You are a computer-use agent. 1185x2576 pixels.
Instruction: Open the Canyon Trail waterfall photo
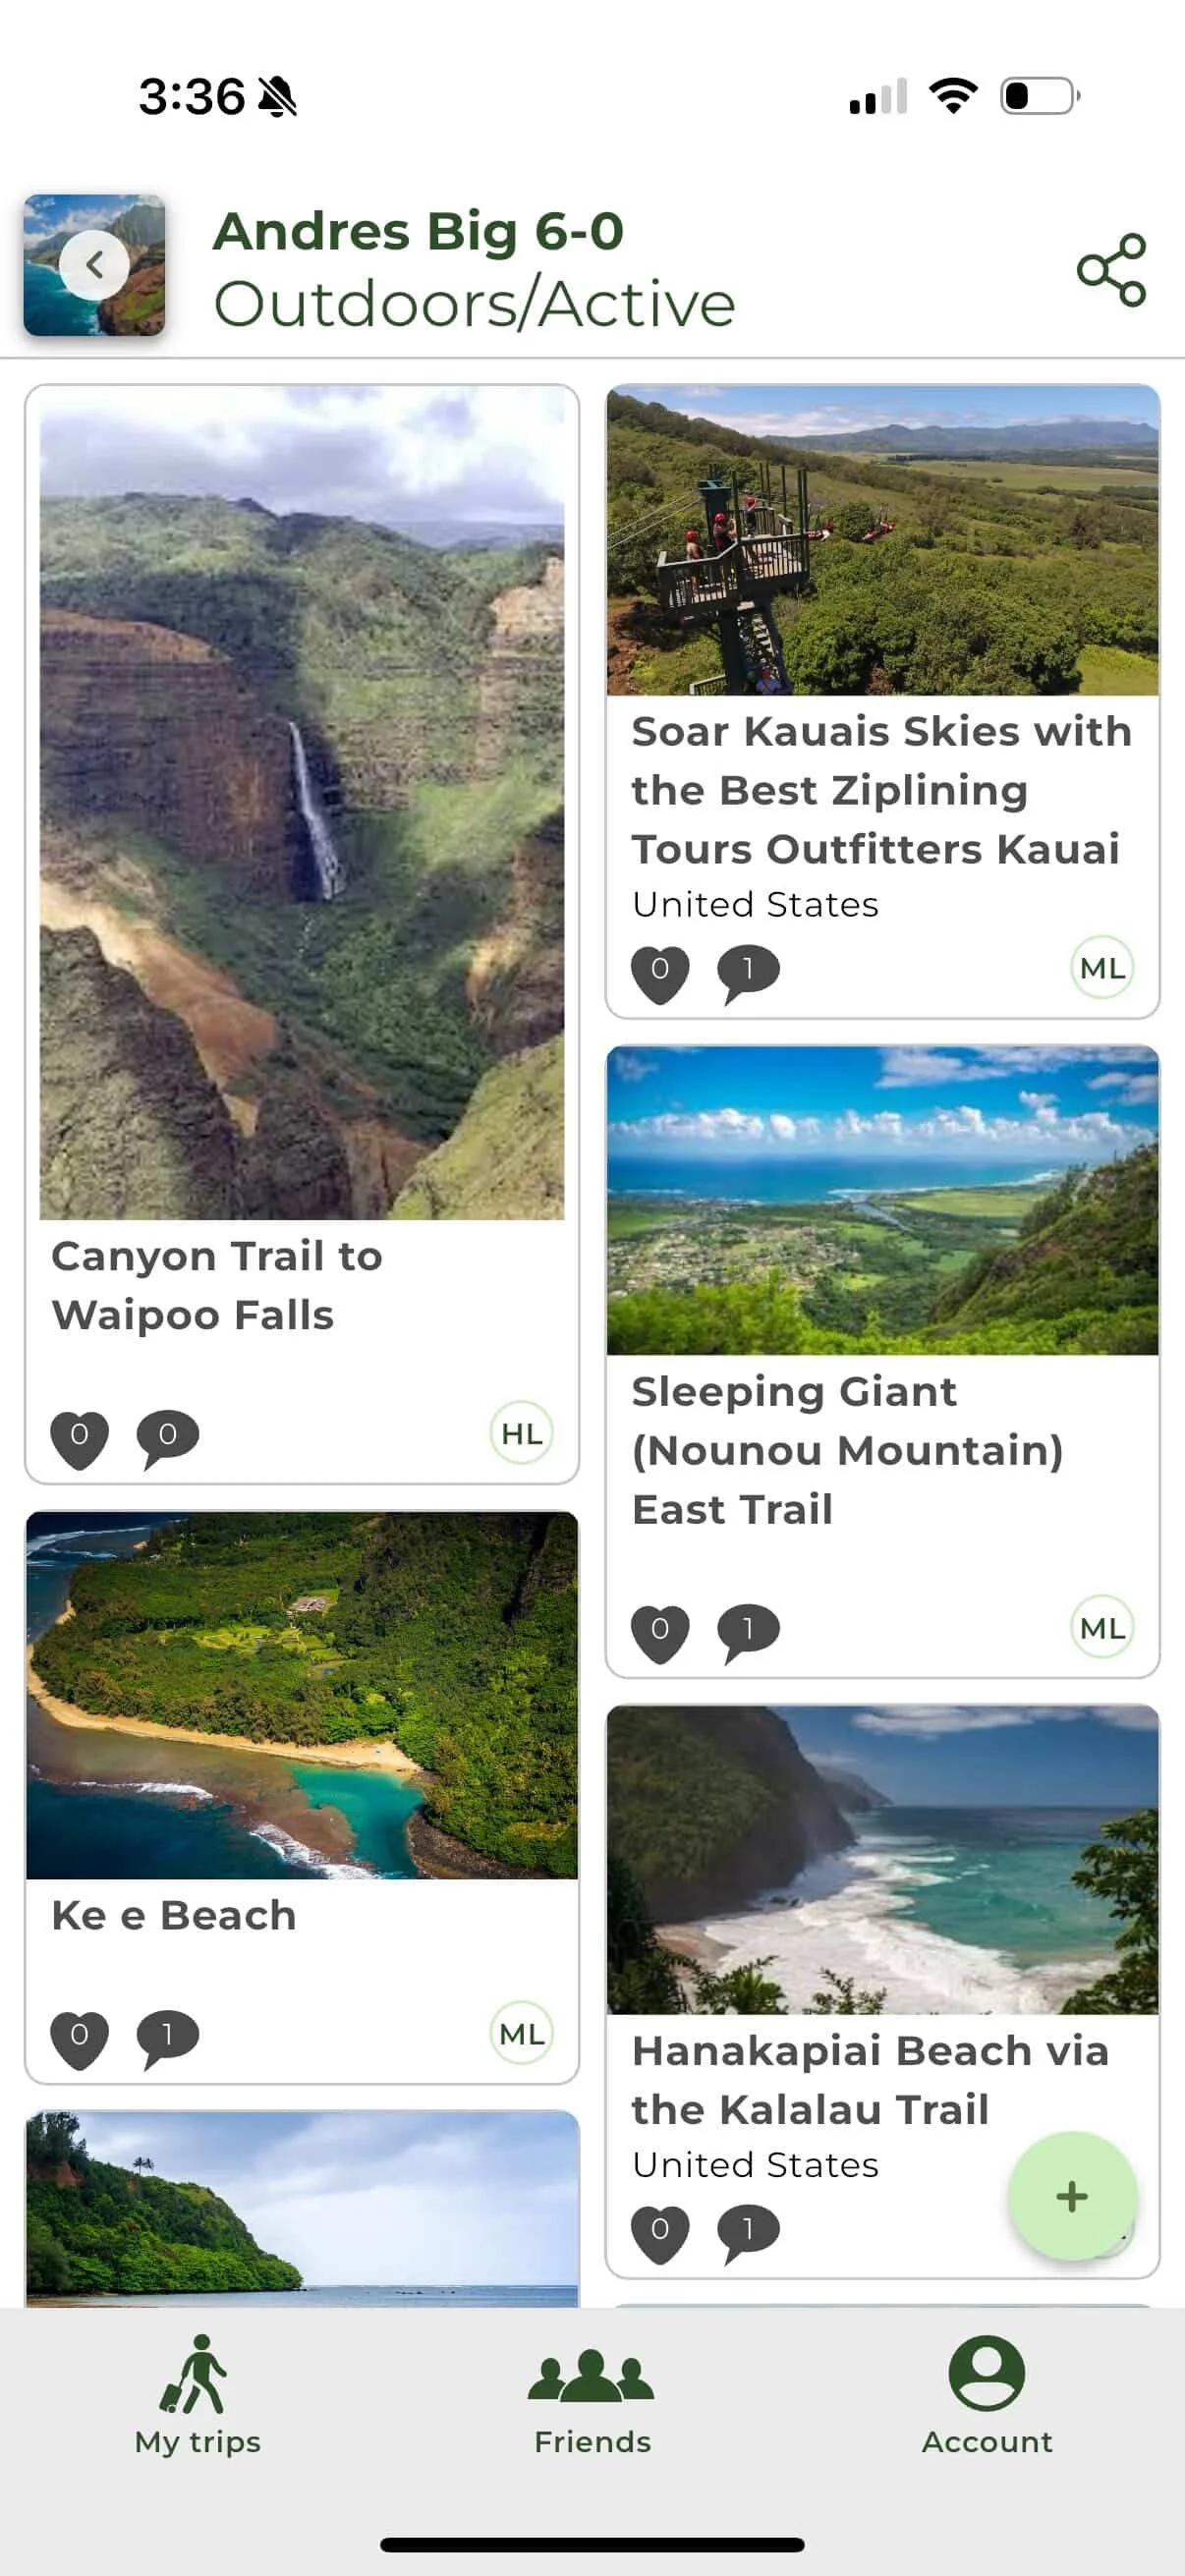[x=302, y=803]
